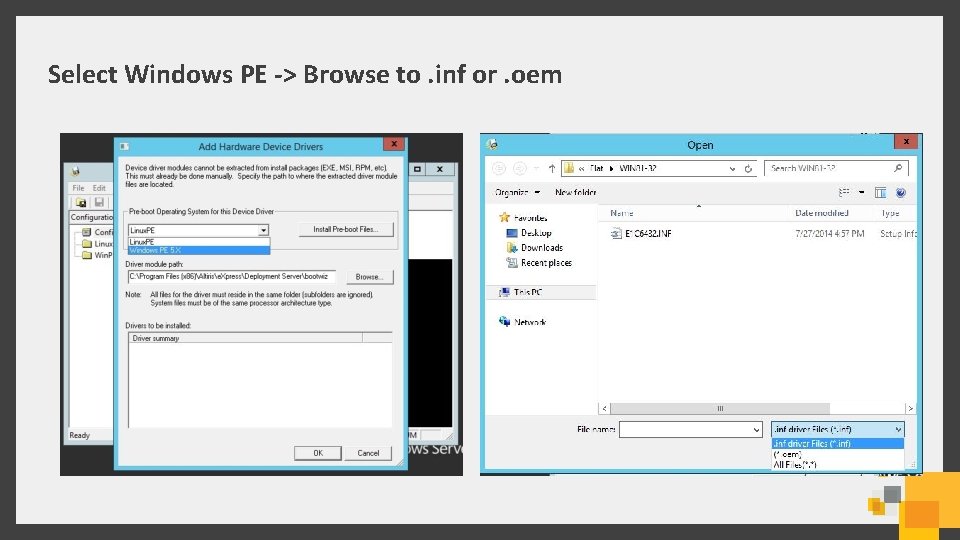The image size is (960, 540).
Task: Click the horizontal scrollbar right arrow
Action: 910,408
